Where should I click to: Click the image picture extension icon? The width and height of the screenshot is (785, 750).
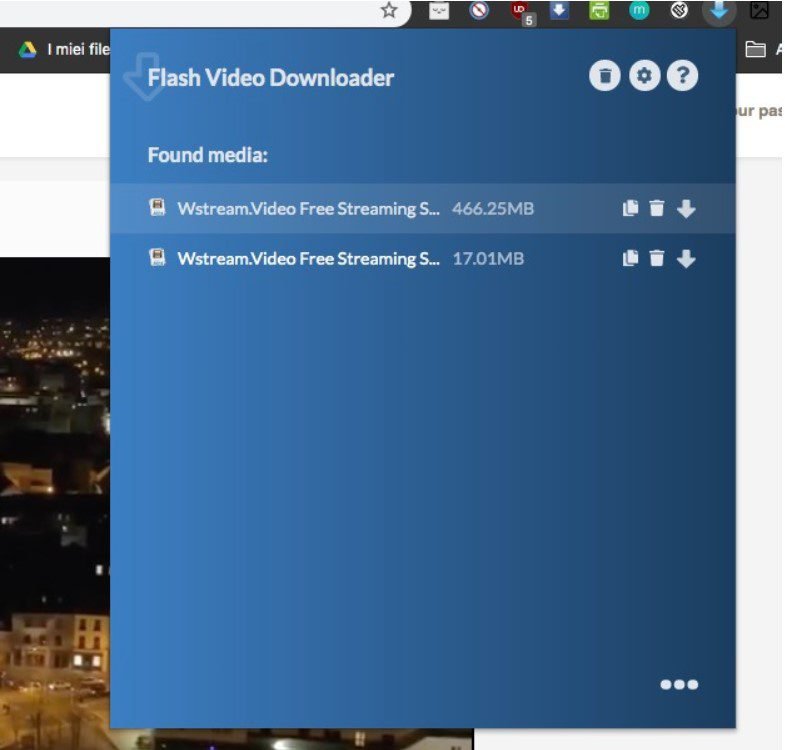coord(759,10)
